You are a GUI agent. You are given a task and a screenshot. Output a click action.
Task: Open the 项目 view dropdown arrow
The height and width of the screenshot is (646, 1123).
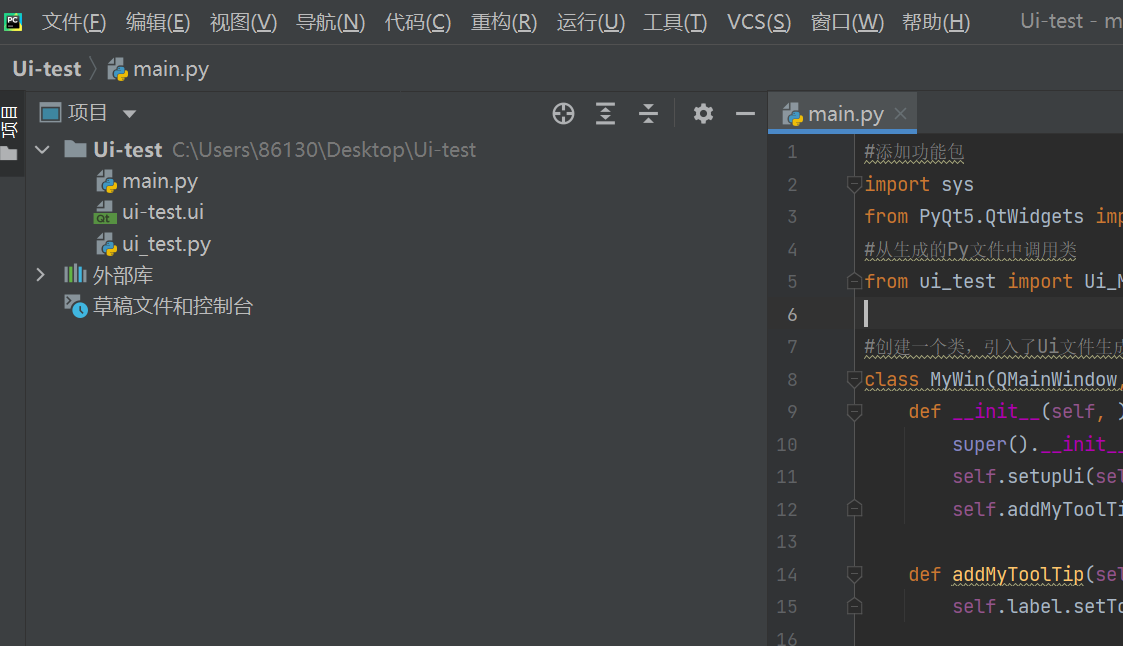click(x=129, y=113)
